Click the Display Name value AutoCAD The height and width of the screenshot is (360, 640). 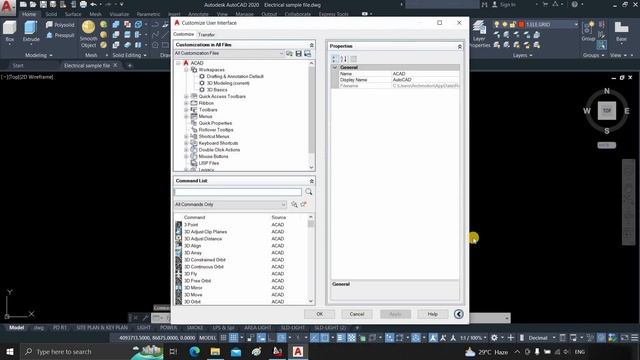pyautogui.click(x=402, y=80)
